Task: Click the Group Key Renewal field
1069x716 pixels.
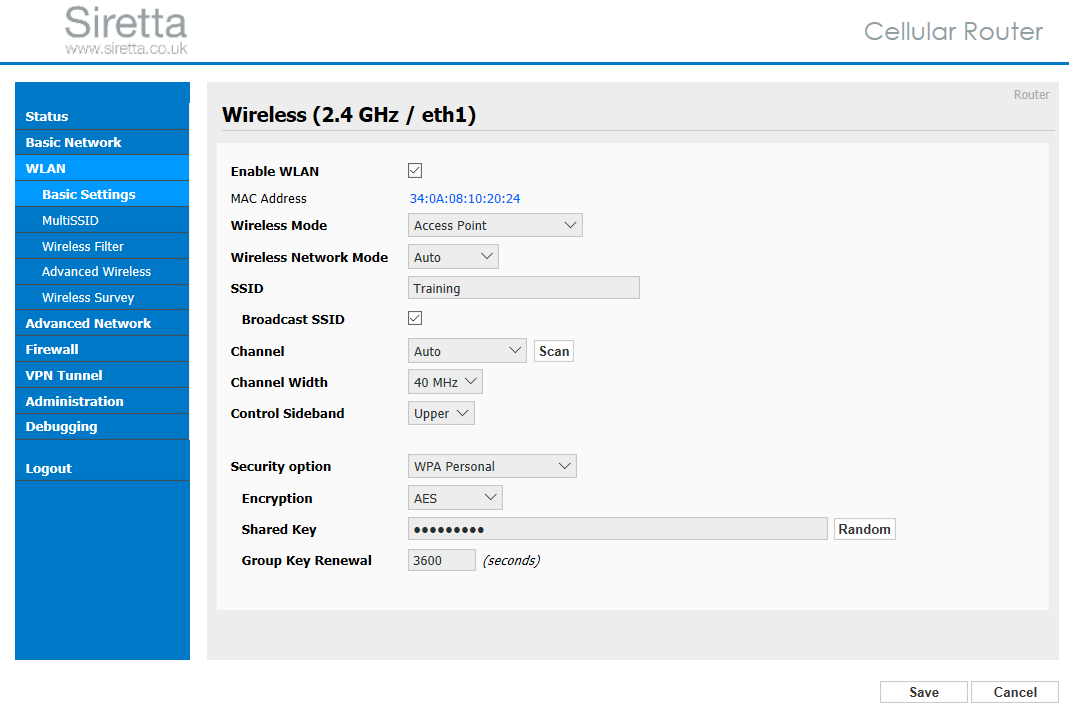Action: coord(442,561)
